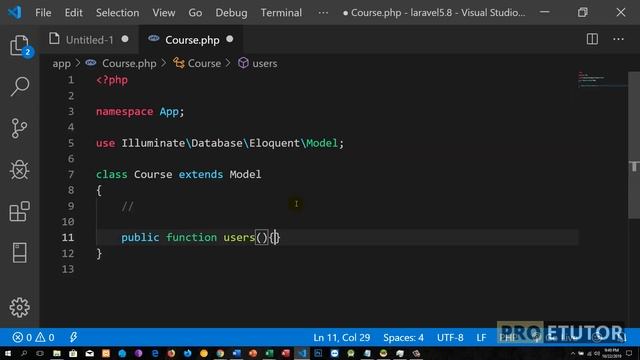Click the vertical editor scrollbar

coord(634,145)
